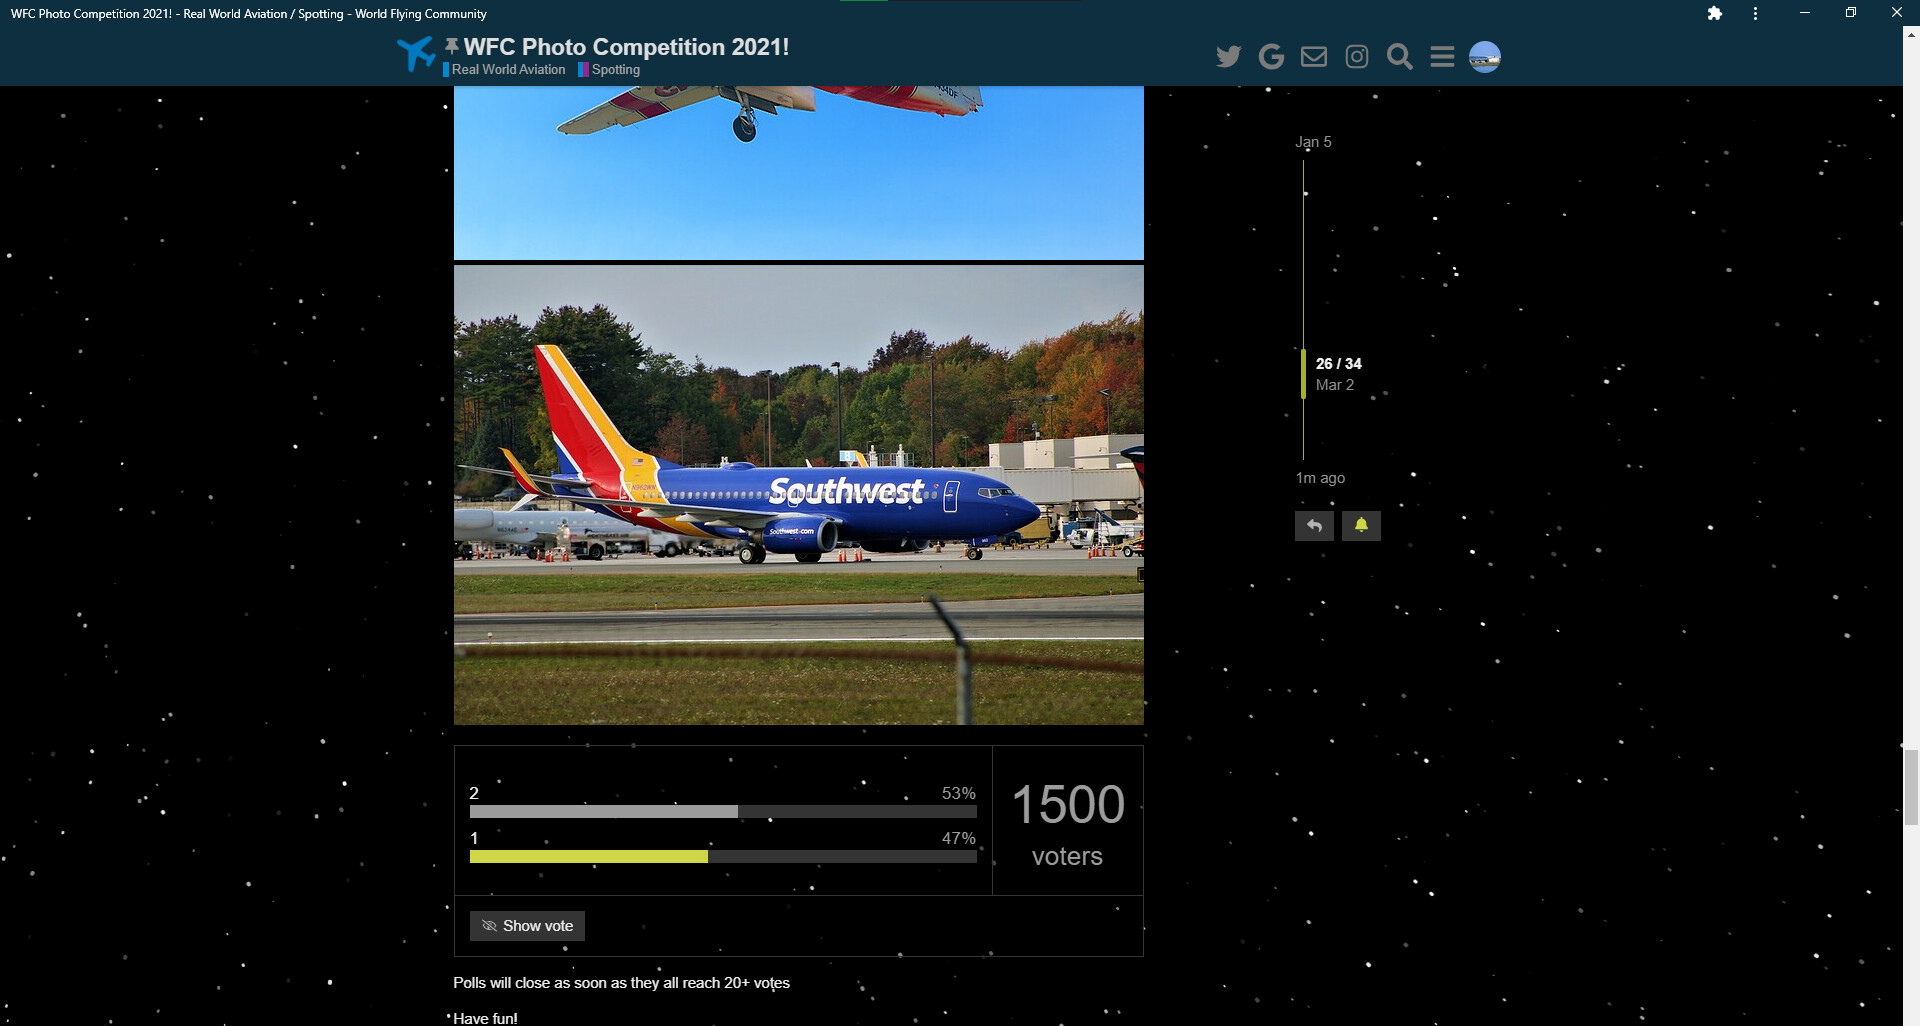The image size is (1920, 1026).
Task: Open the red aircraft photo at top
Action: tap(799, 173)
